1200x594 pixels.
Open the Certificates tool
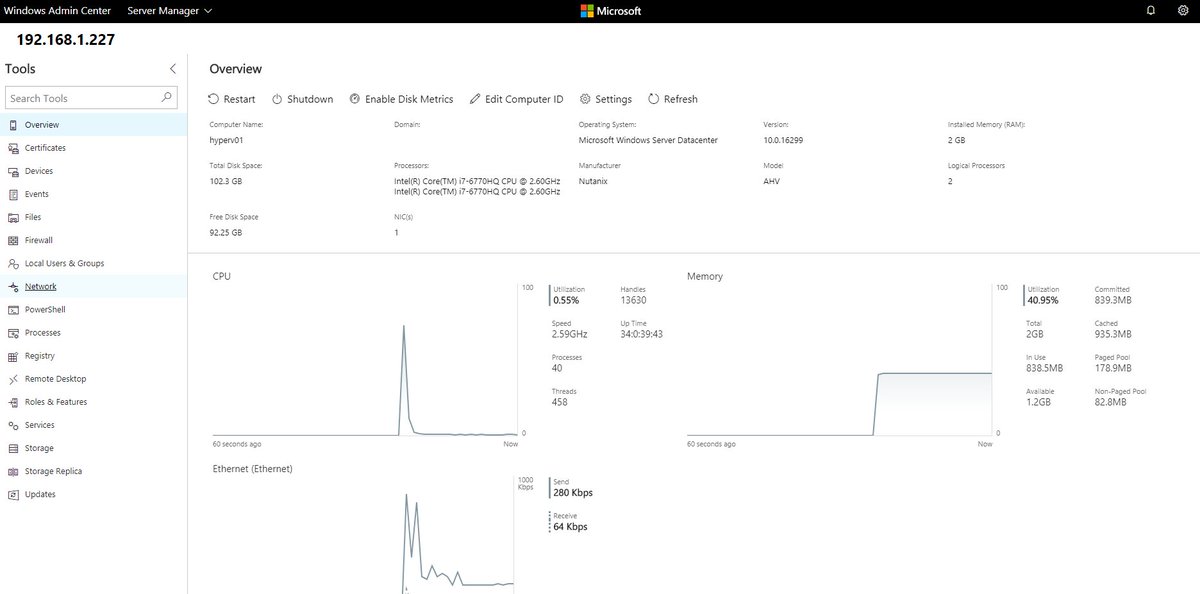click(x=93, y=148)
